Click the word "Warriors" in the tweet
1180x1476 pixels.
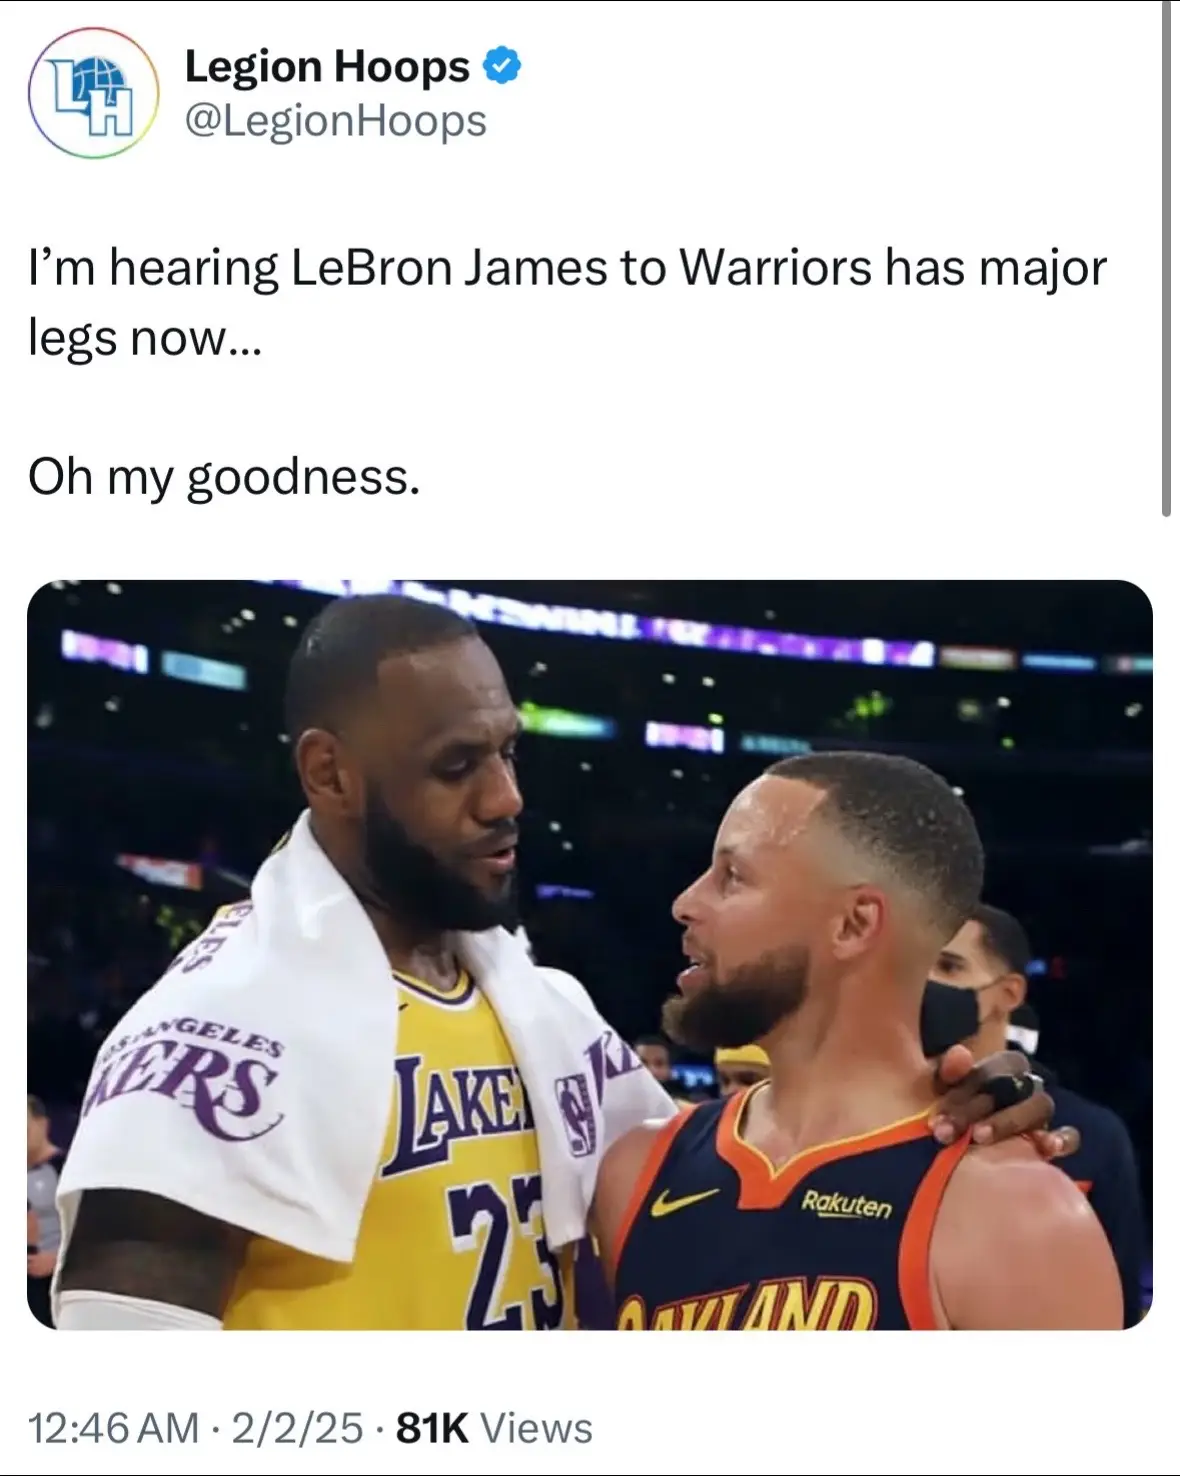(x=775, y=268)
